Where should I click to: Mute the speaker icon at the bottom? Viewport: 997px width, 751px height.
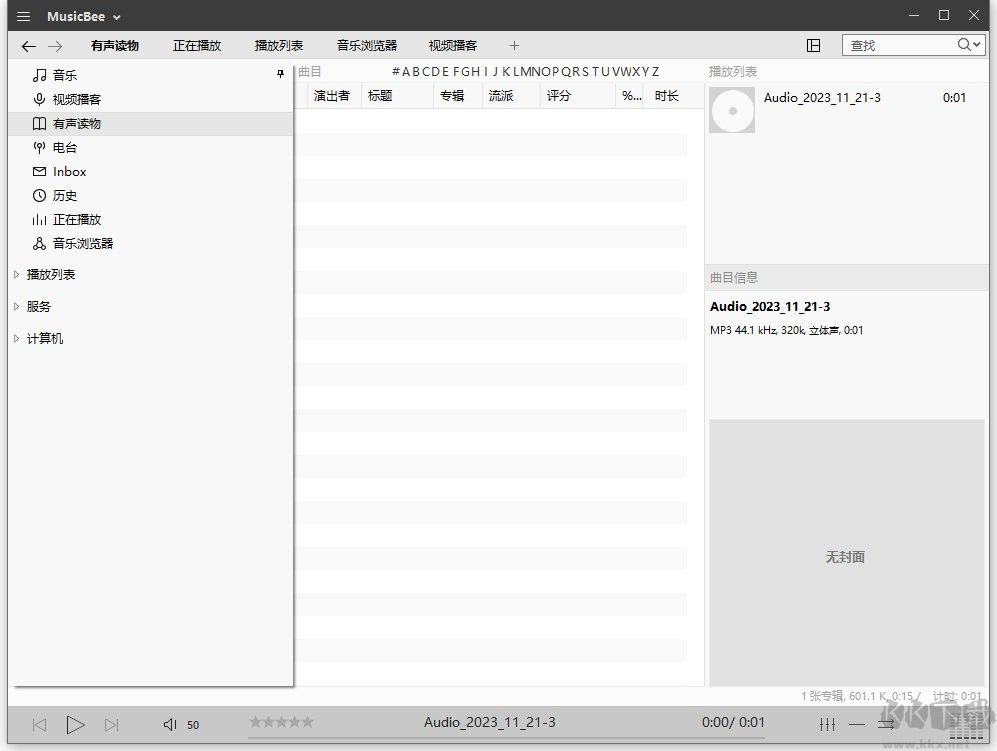click(x=170, y=724)
